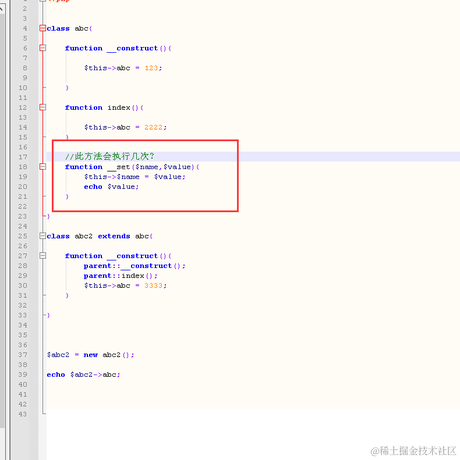Place cursor on 'function __set($name,$value){'
Viewport: 460px width, 460px height.
point(132,167)
